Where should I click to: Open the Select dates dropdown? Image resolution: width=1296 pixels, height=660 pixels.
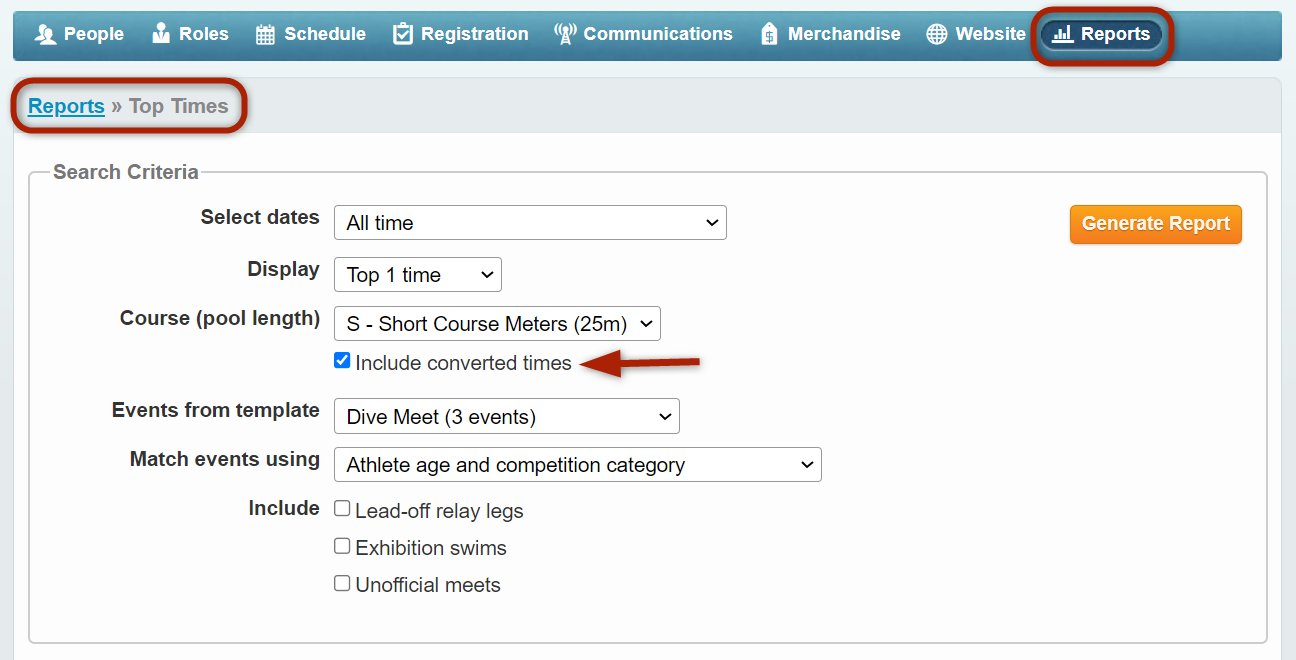coord(530,223)
